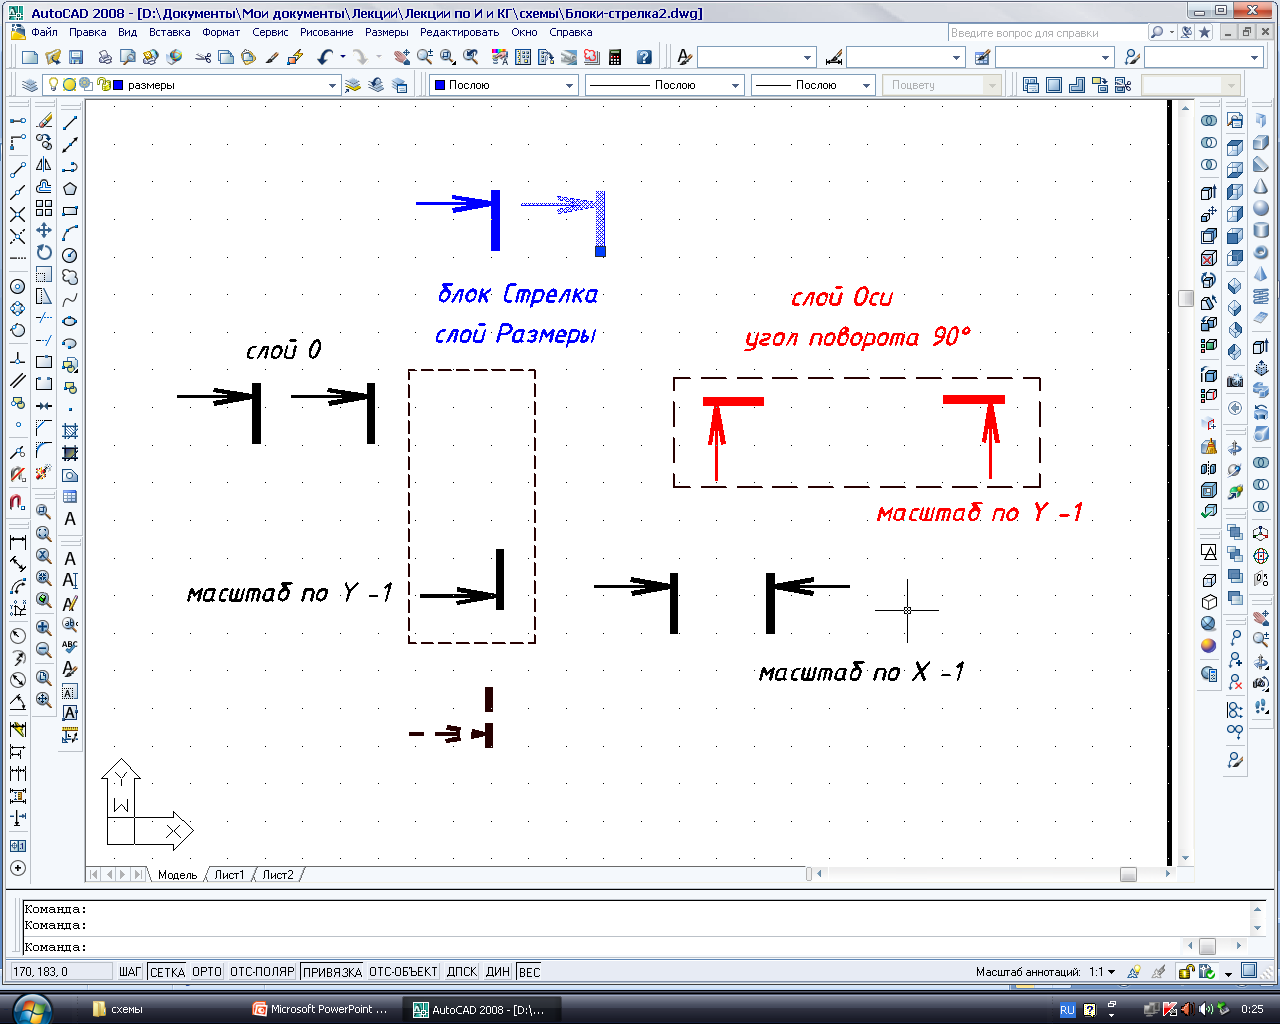Screen dimensions: 1280x1024
Task: Click the horizontal scrollbar thumb
Action: (x=1128, y=874)
